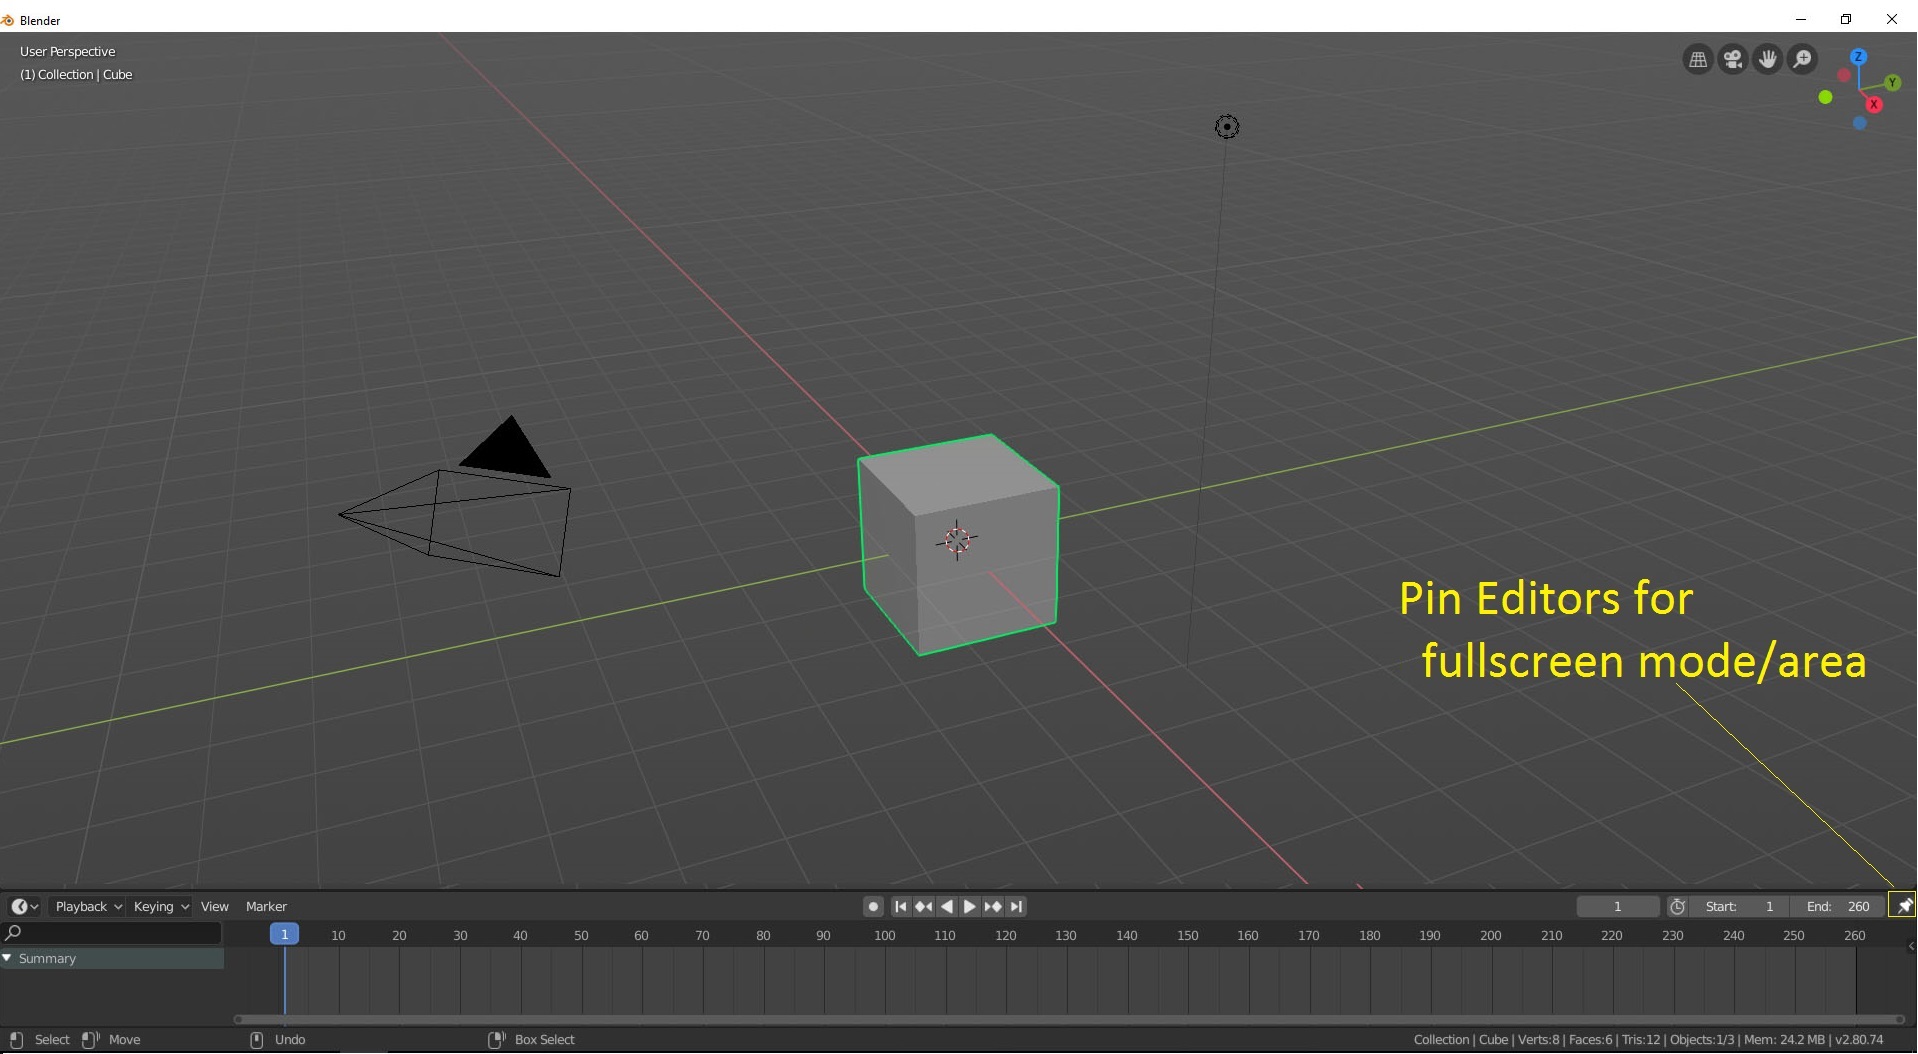Click the scene statistics text in status bar
Viewport: 1918px width, 1054px height.
coord(1648,1040)
